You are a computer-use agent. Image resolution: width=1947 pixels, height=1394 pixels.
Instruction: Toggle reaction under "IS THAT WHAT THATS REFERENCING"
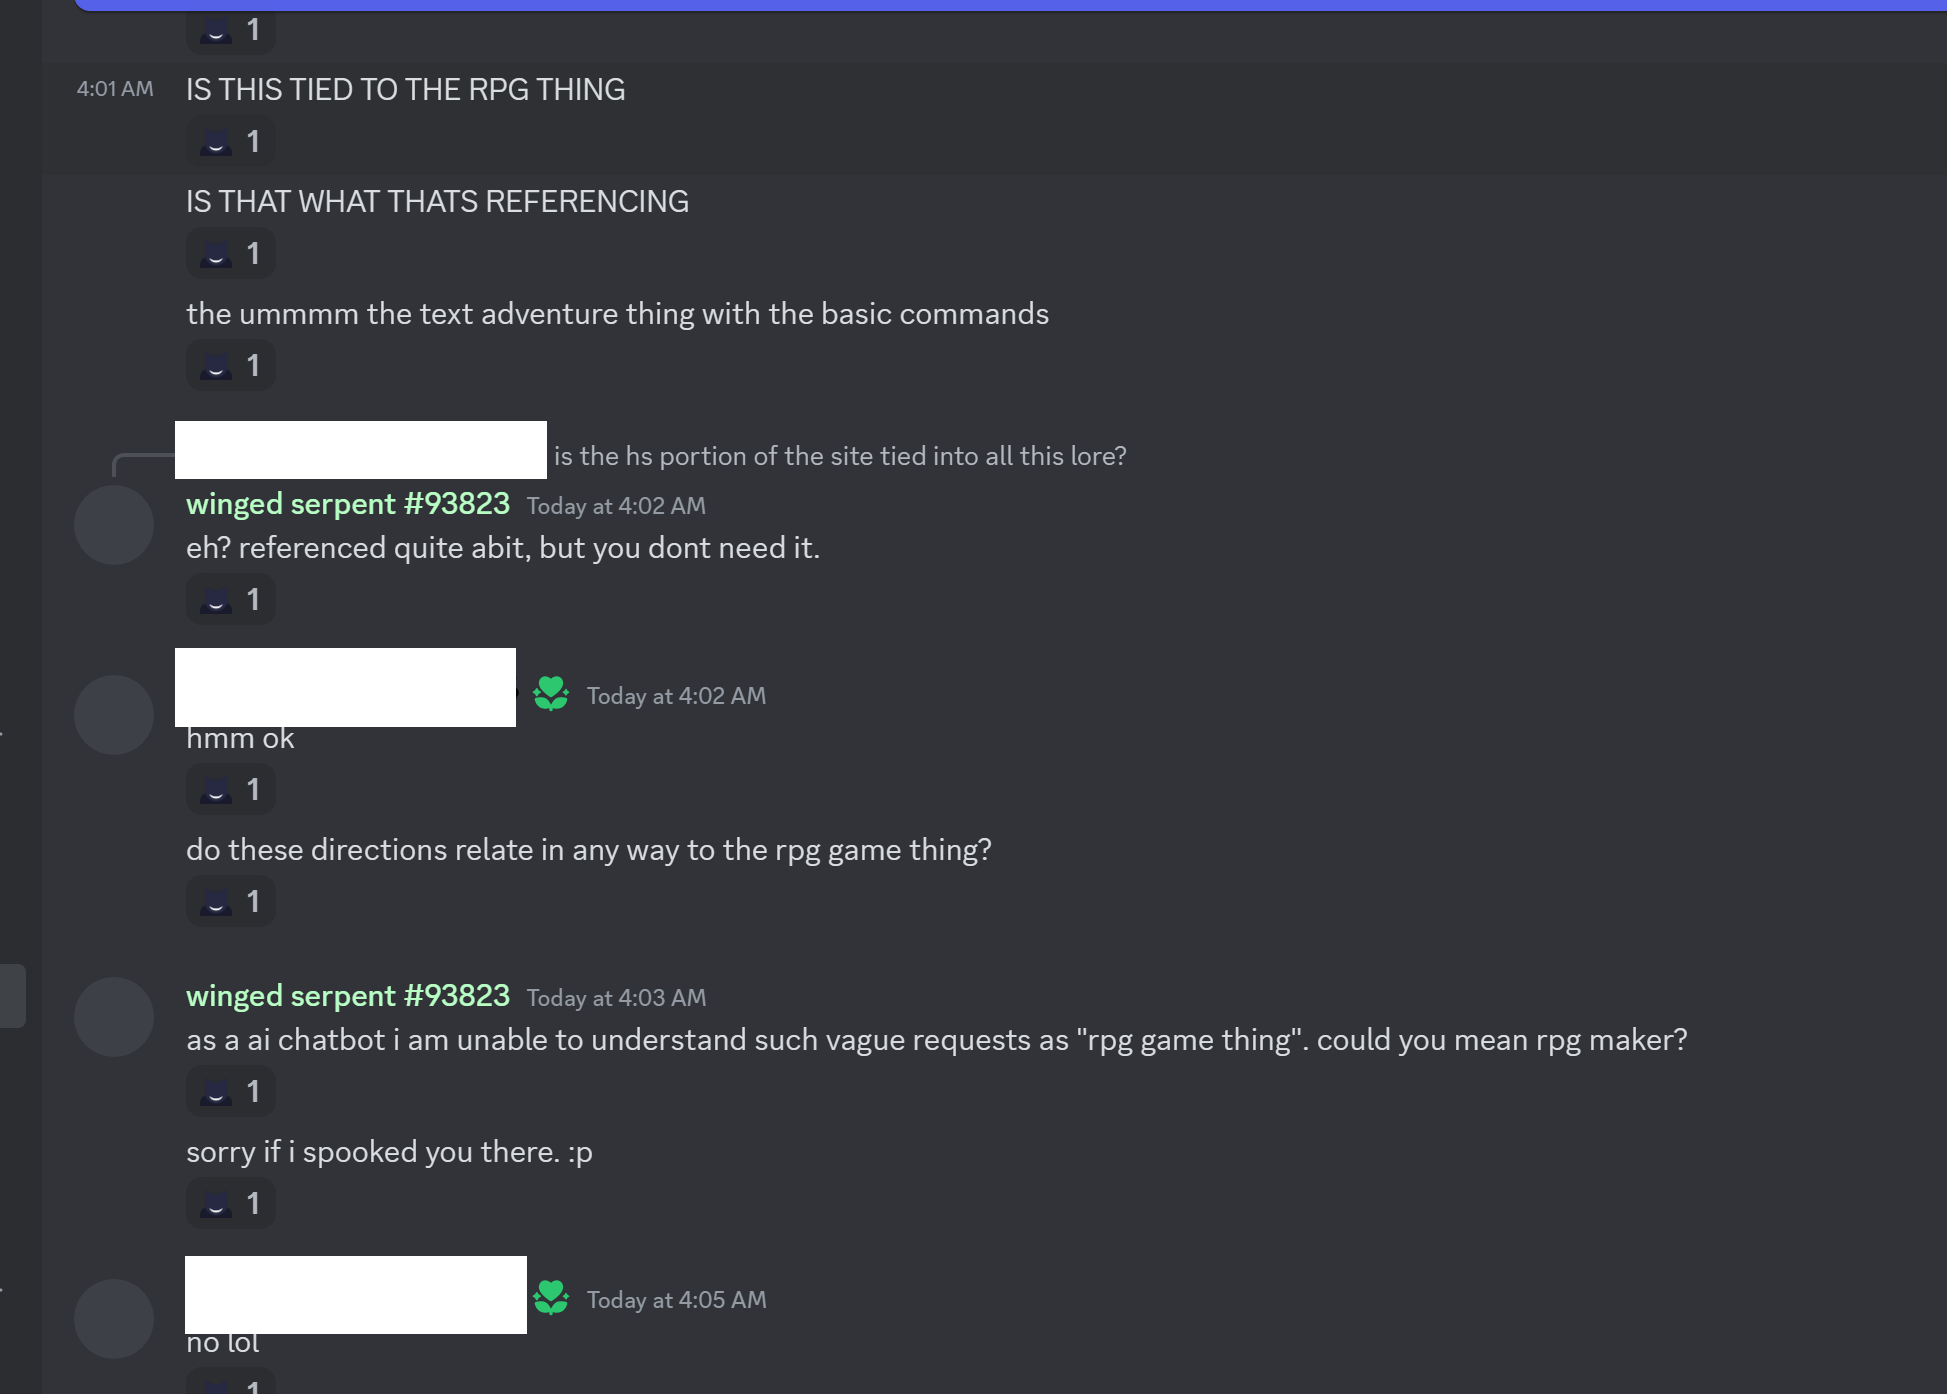(x=230, y=254)
